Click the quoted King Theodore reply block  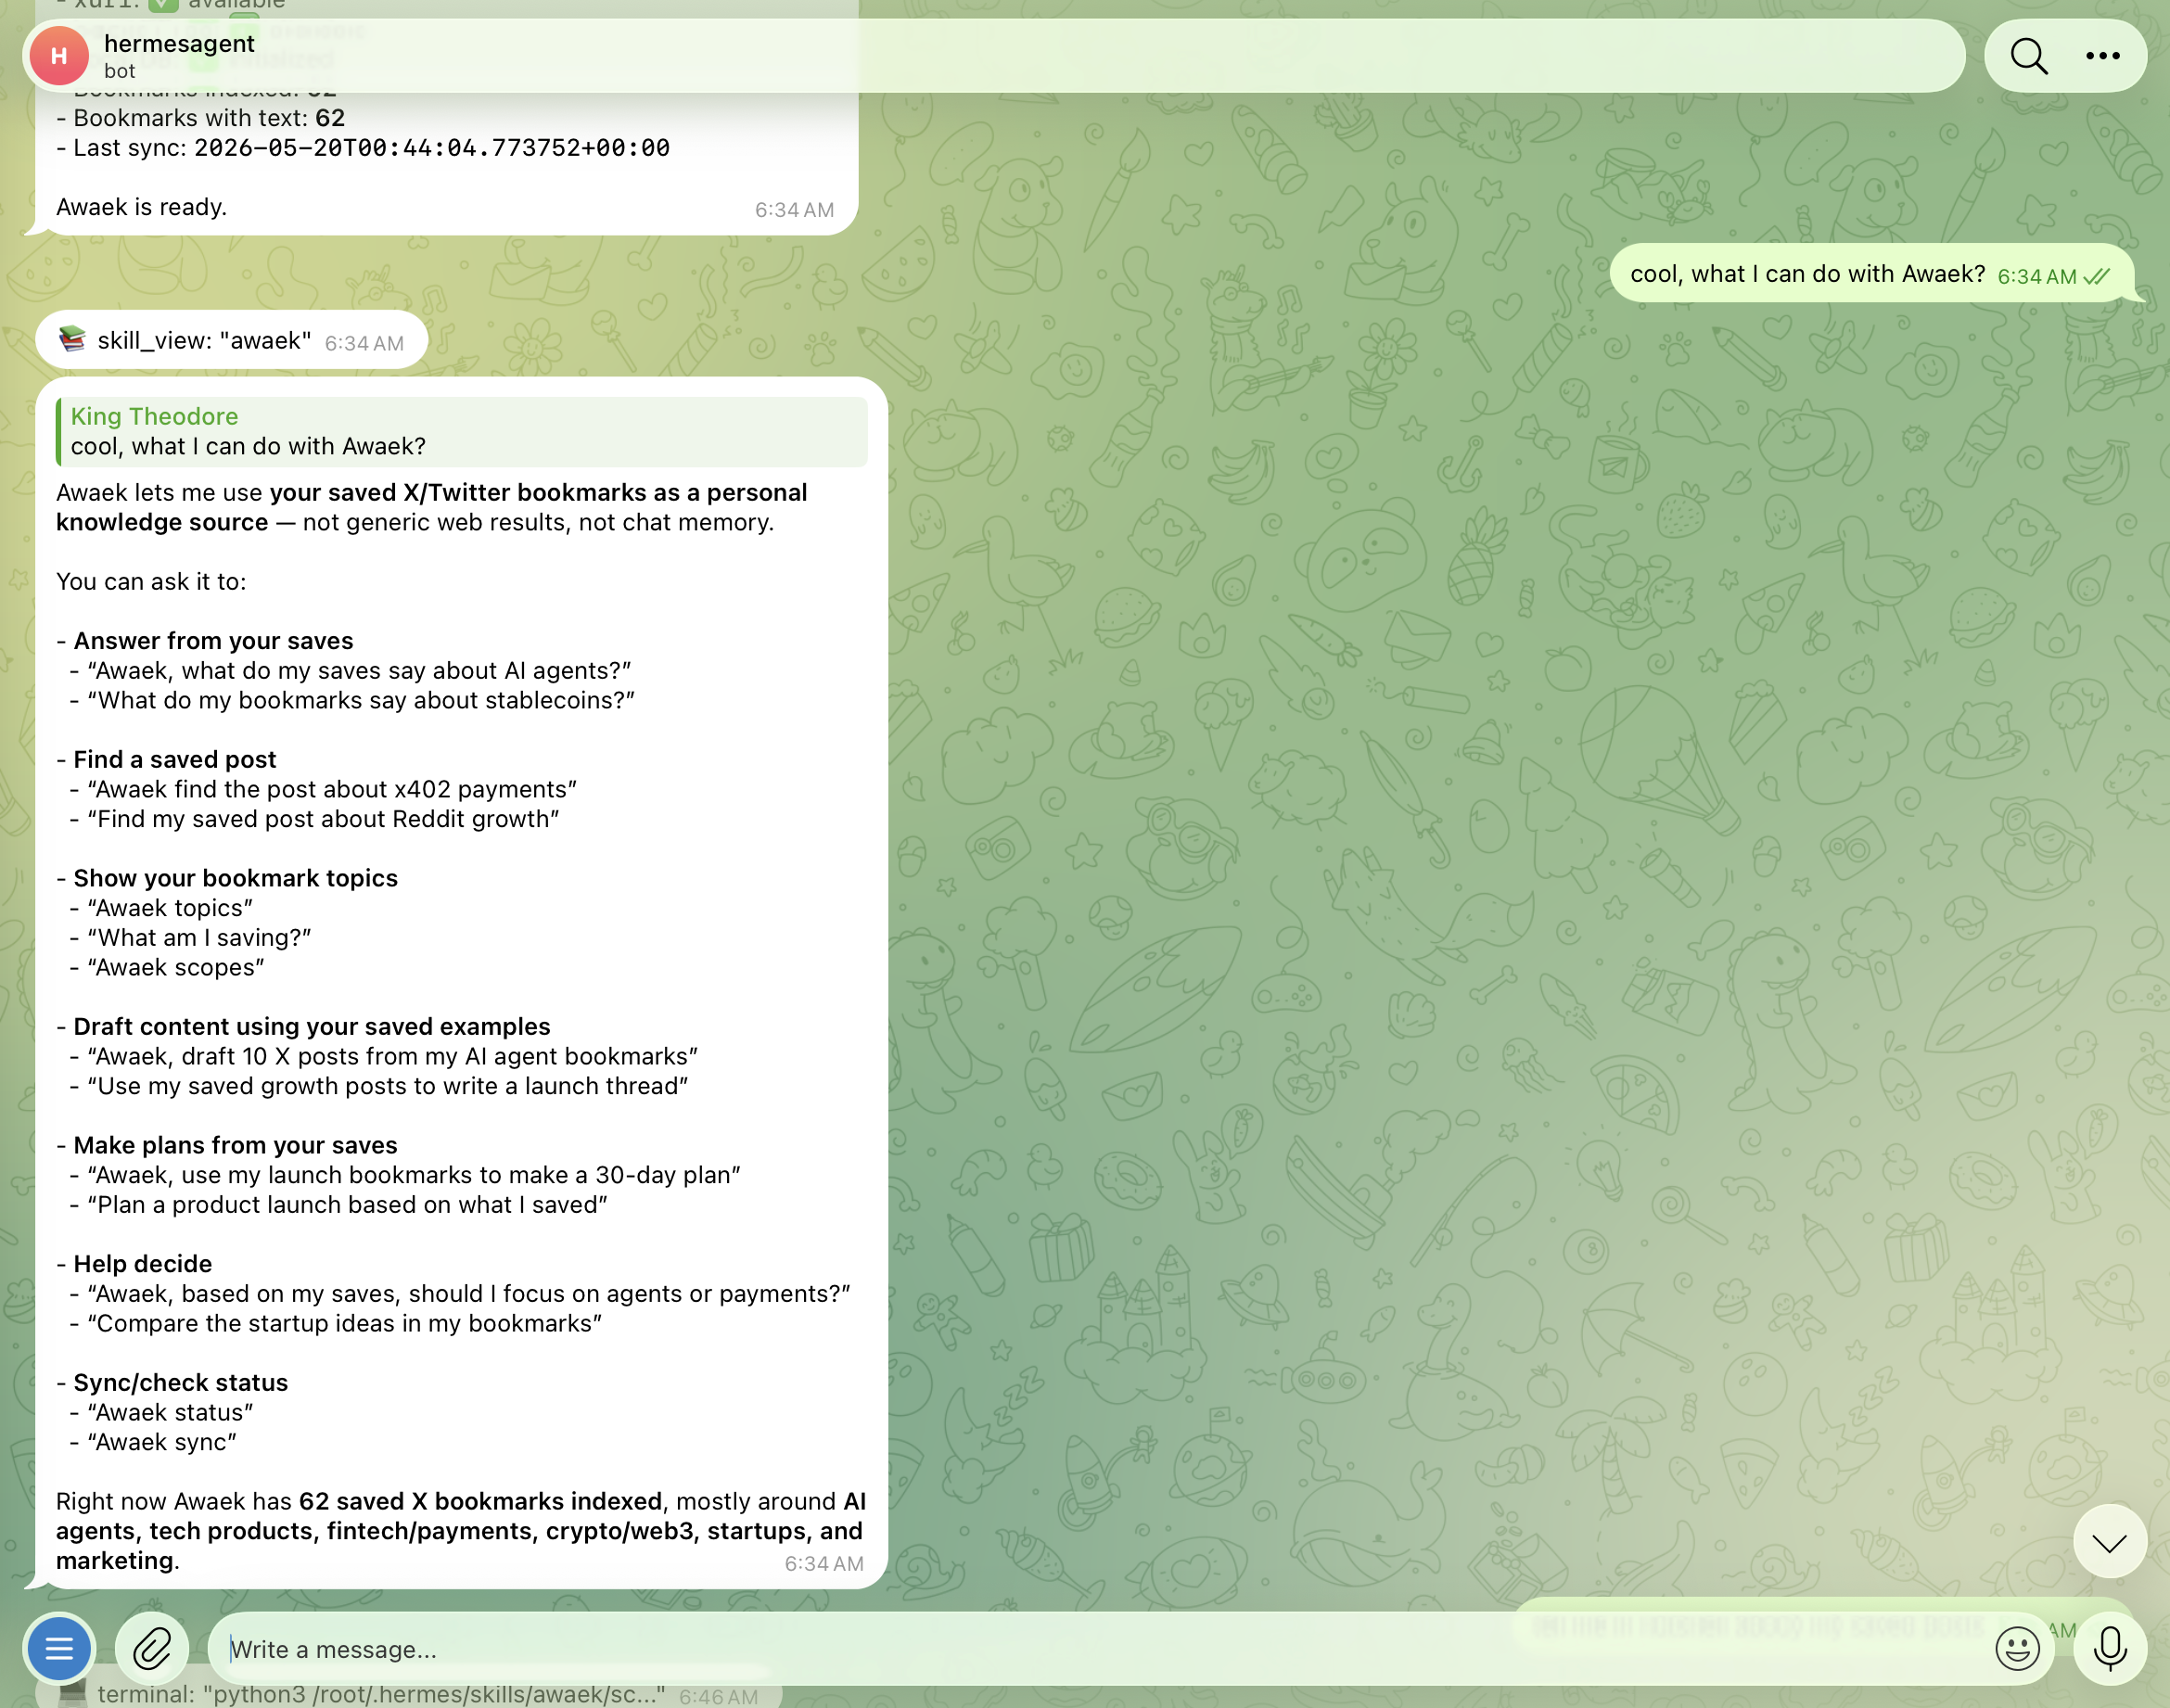coord(462,432)
